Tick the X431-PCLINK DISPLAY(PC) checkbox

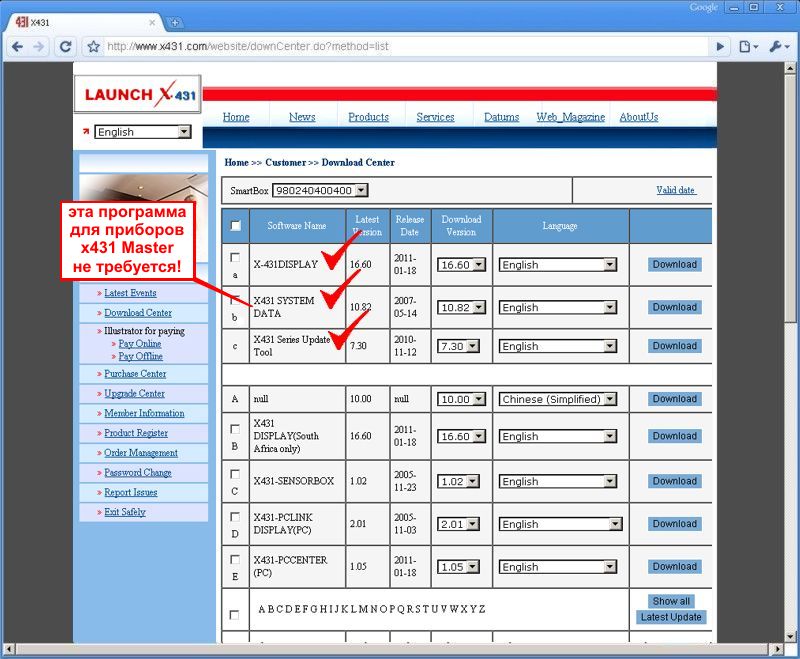click(x=235, y=517)
